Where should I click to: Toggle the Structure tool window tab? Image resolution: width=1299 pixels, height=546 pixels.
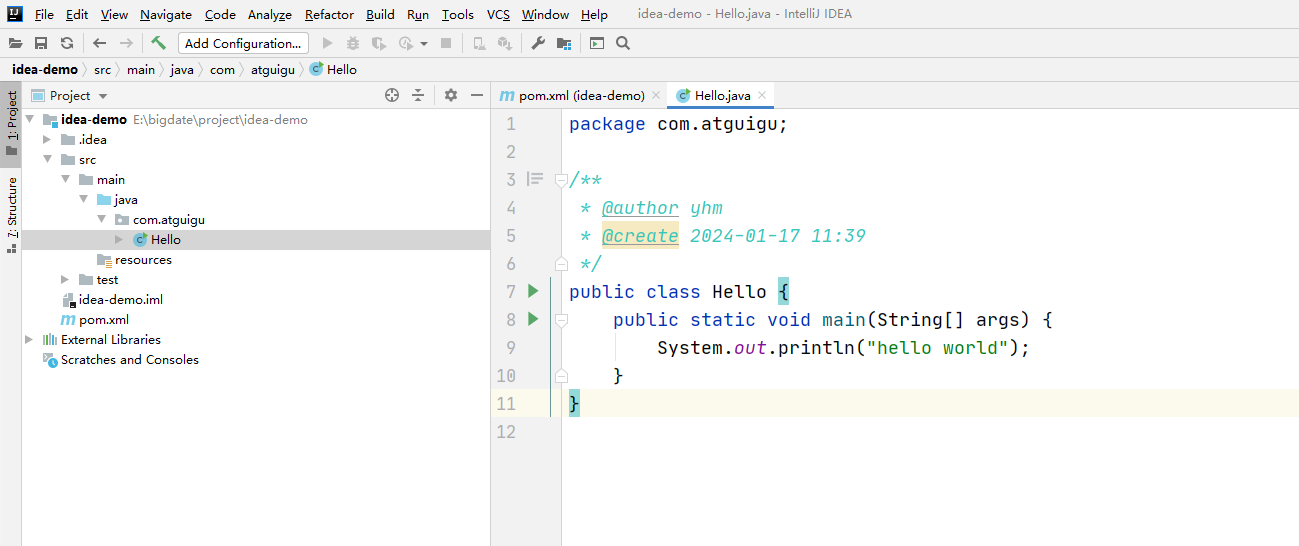tap(12, 212)
